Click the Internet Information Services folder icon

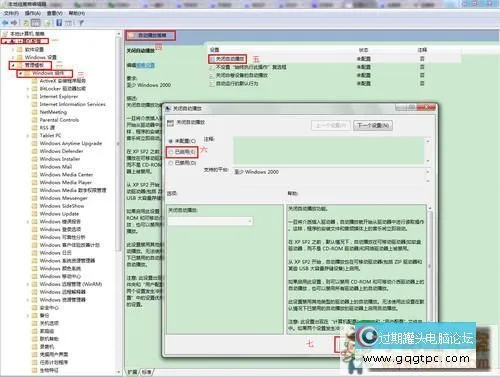[x=34, y=104]
